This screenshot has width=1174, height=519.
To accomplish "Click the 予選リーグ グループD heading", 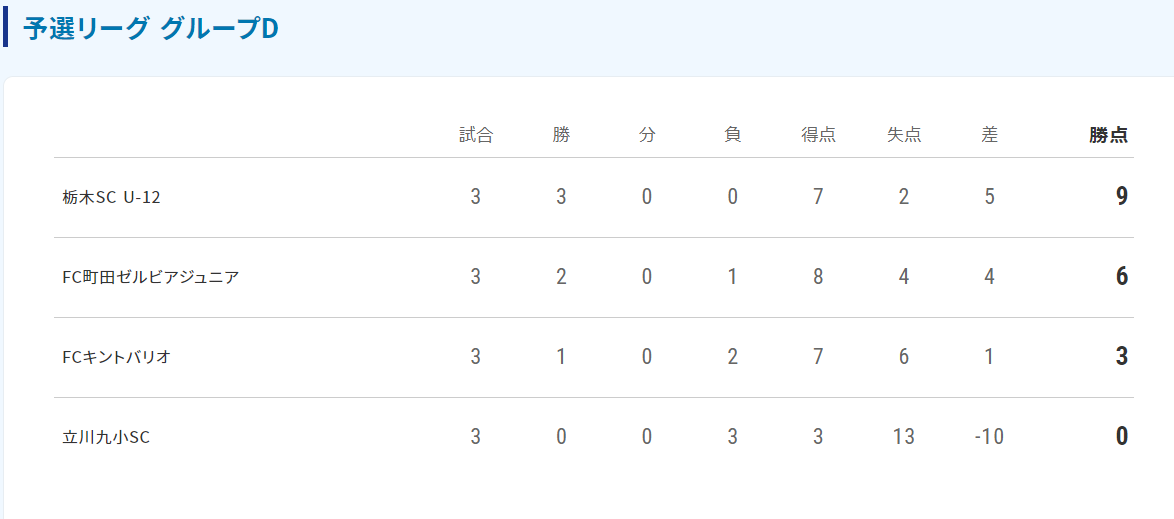I will click(x=150, y=28).
